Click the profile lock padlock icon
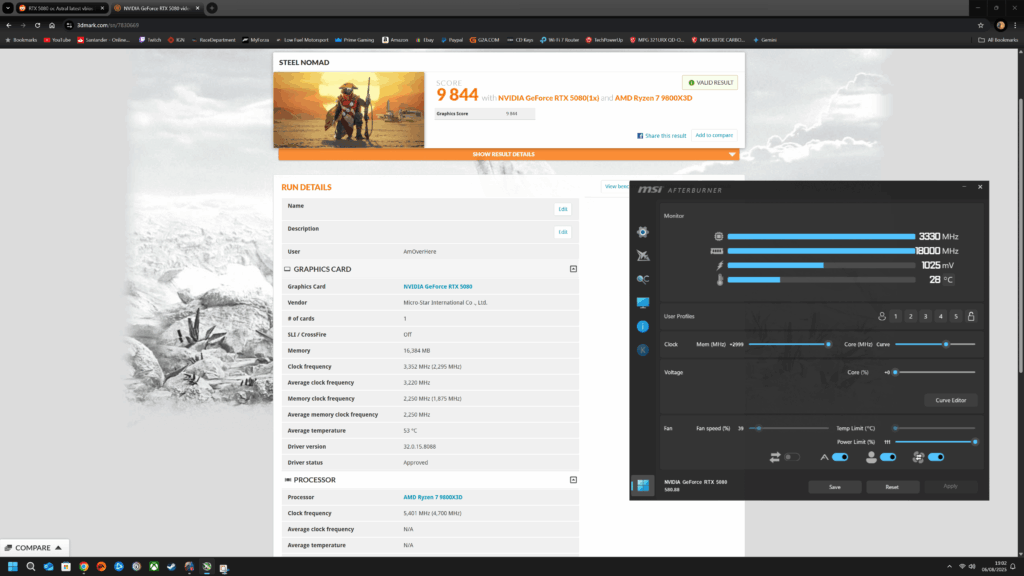The width and height of the screenshot is (1024, 576). tap(971, 316)
